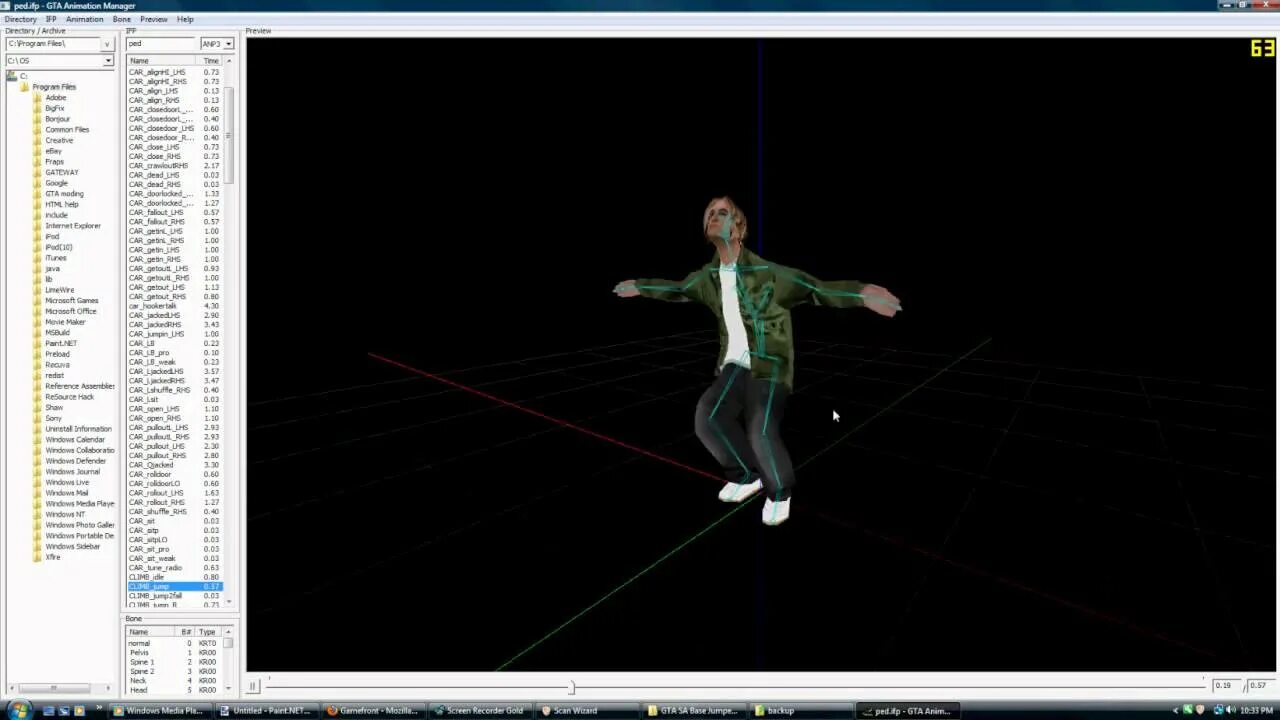Select animation CAR_crawloutRHS
This screenshot has height=720, width=1280.
tap(175, 166)
